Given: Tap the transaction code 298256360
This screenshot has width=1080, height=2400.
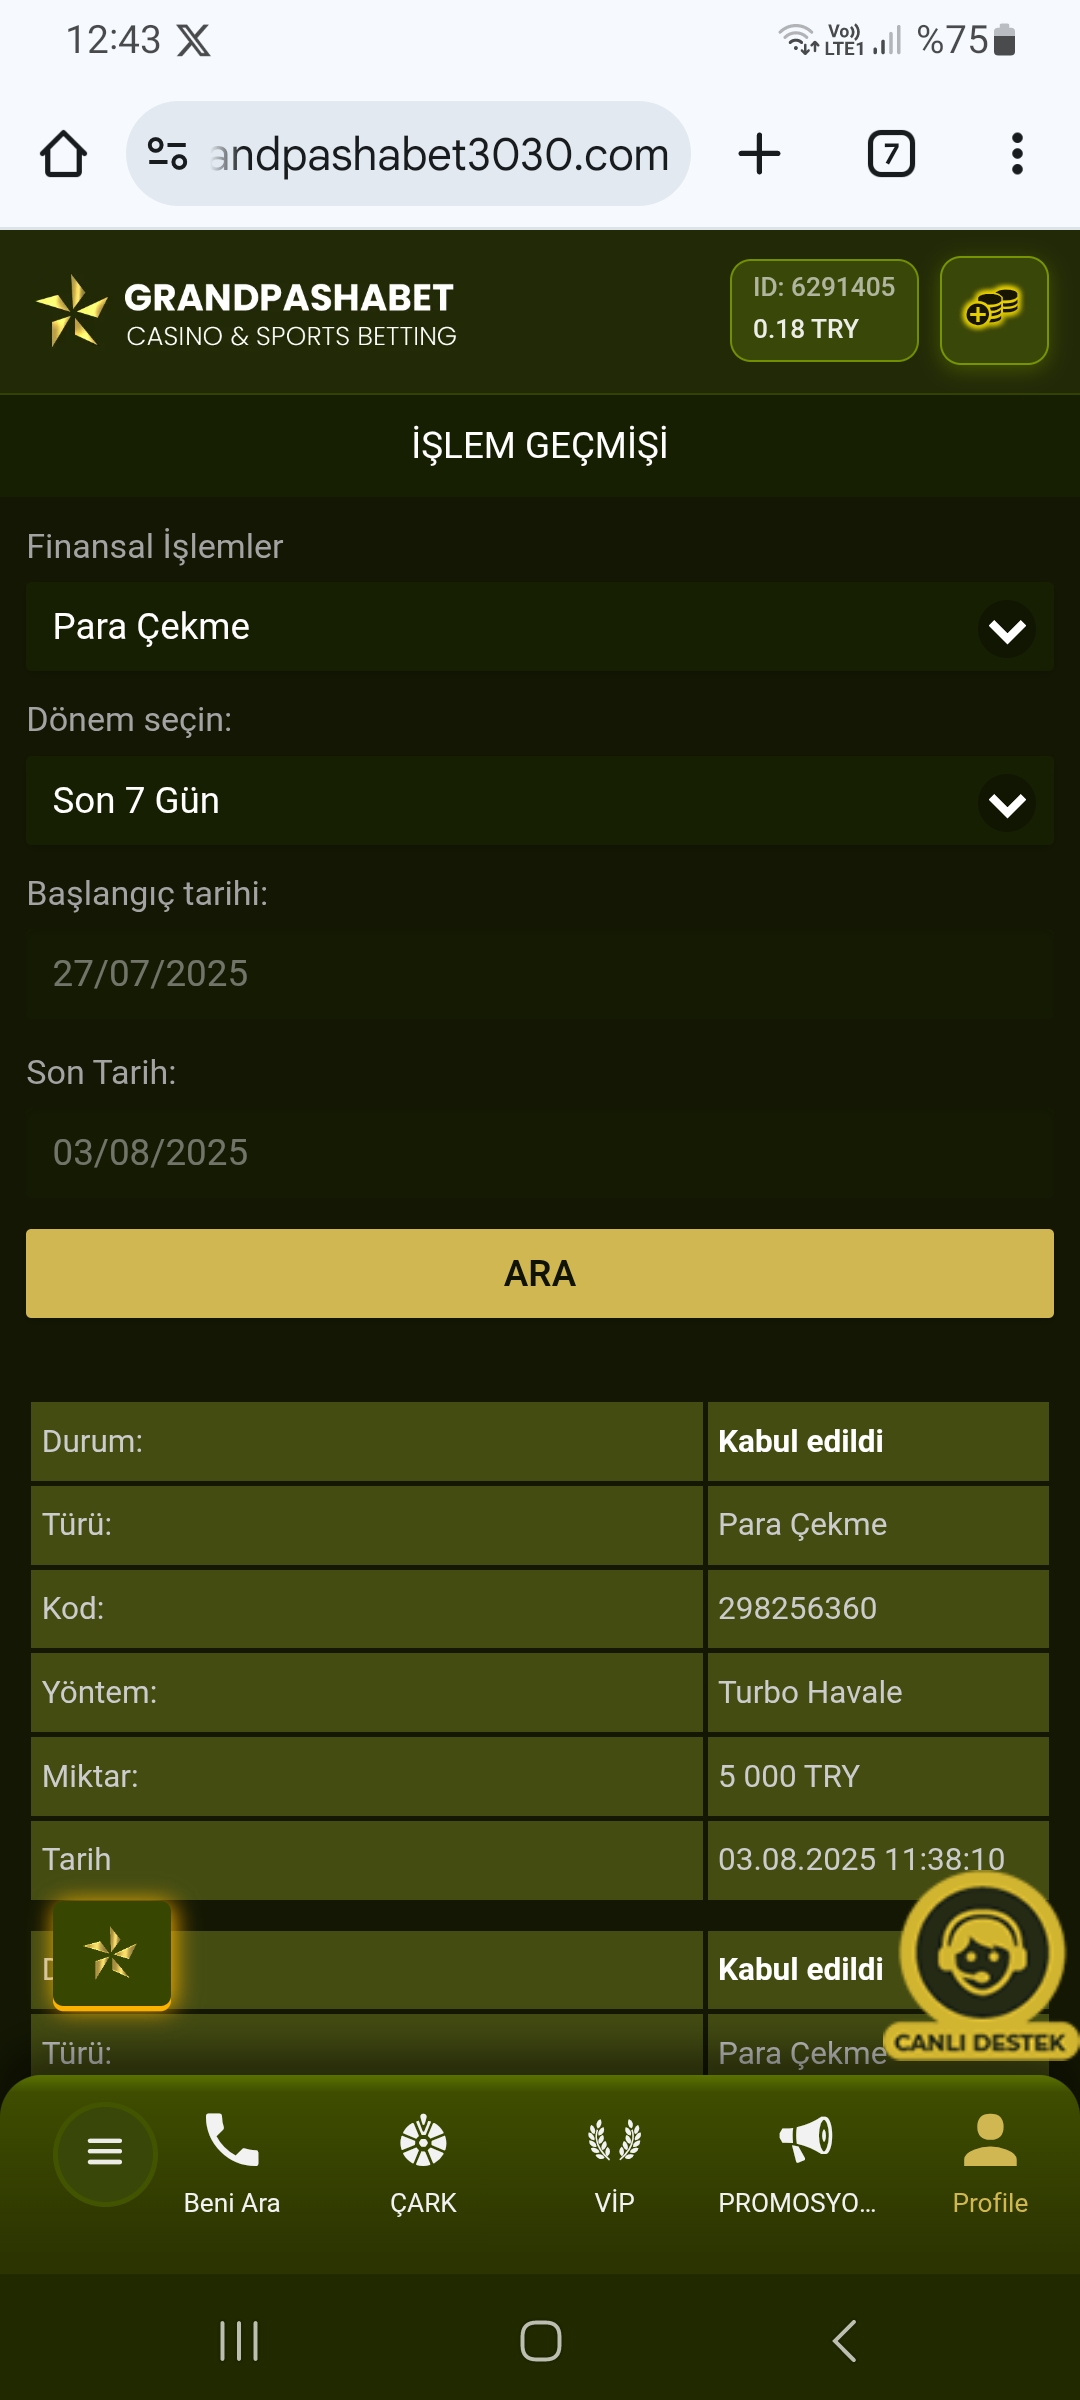Looking at the screenshot, I should [797, 1608].
